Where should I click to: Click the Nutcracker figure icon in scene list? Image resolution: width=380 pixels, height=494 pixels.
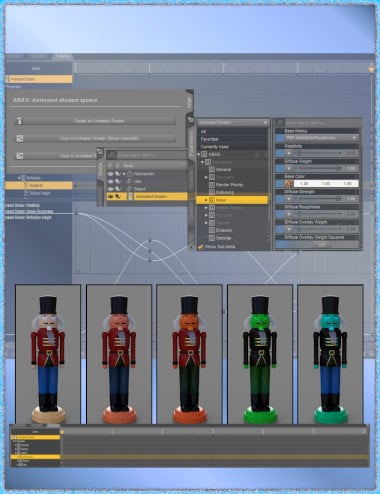129,174
